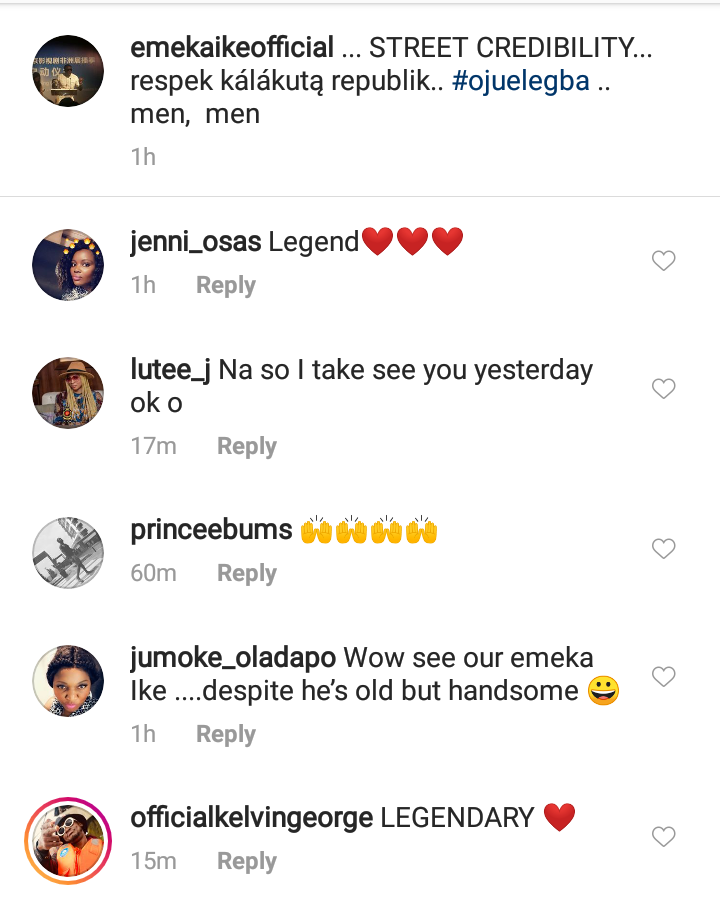This screenshot has width=720, height=909.
Task: Open emekaikeofficial username link
Action: pyautogui.click(x=232, y=47)
